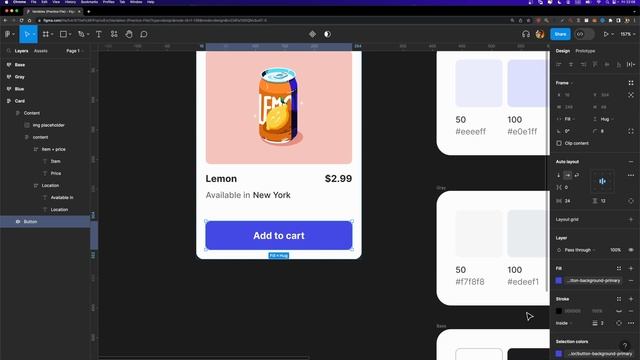
Task: Open advanced stroke settings dots
Action: (x=631, y=323)
